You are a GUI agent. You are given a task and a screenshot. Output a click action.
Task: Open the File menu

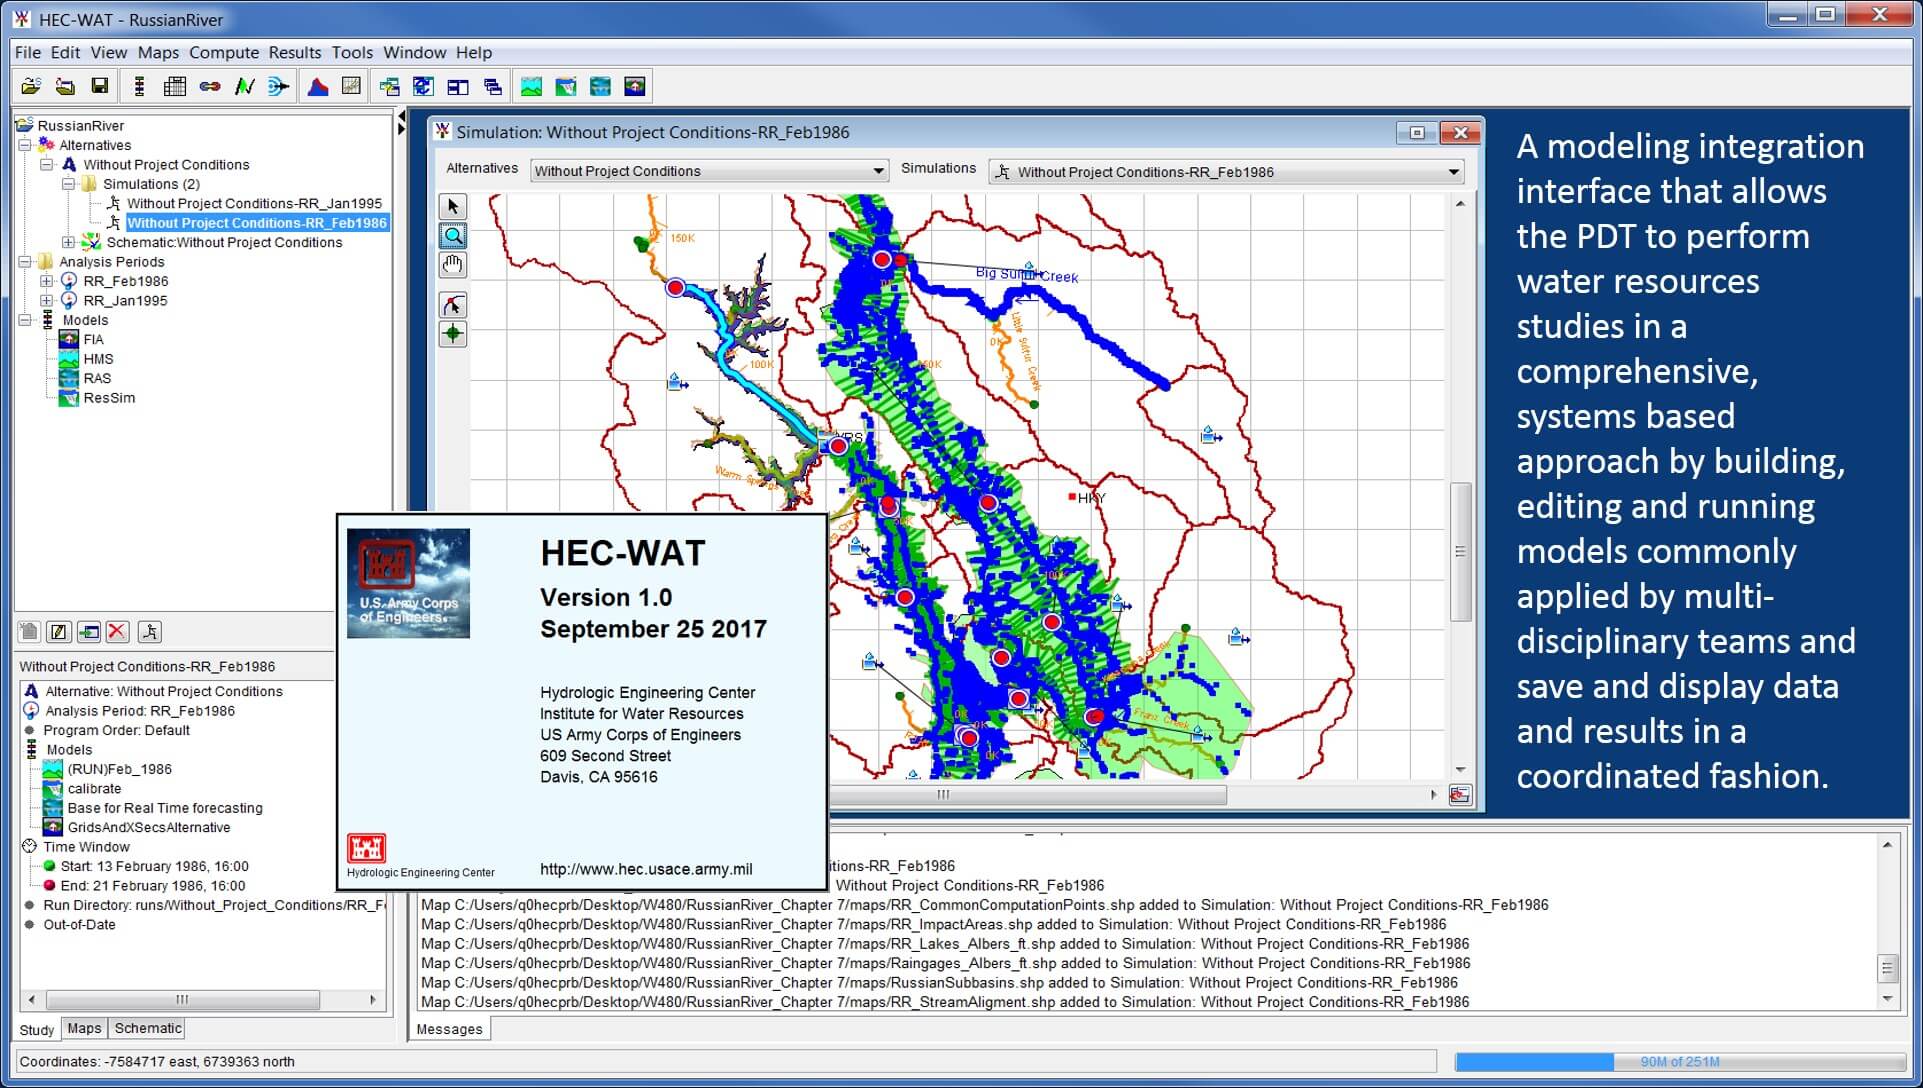[28, 53]
